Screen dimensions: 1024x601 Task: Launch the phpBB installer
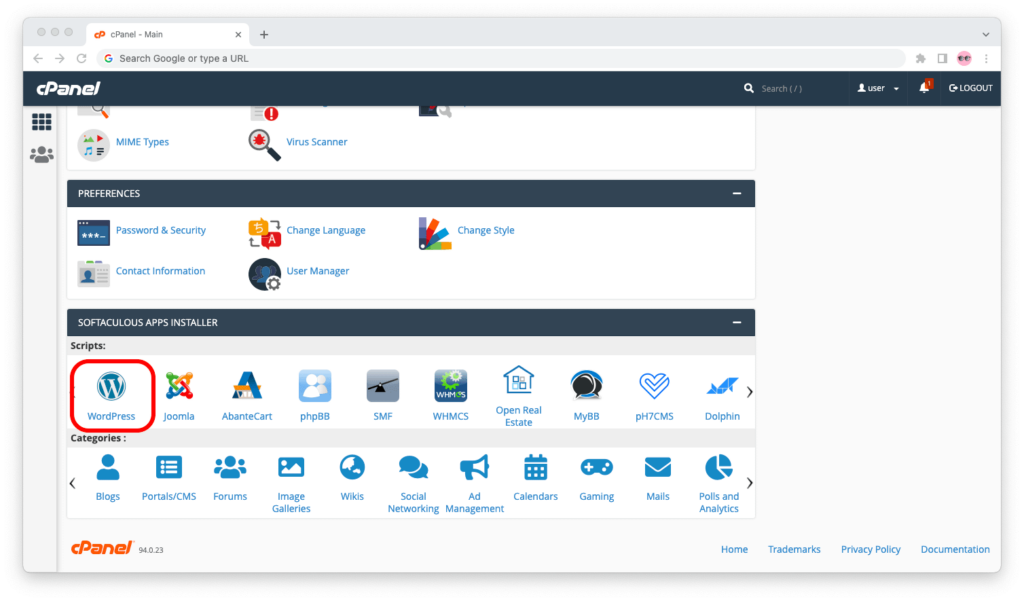click(x=315, y=395)
